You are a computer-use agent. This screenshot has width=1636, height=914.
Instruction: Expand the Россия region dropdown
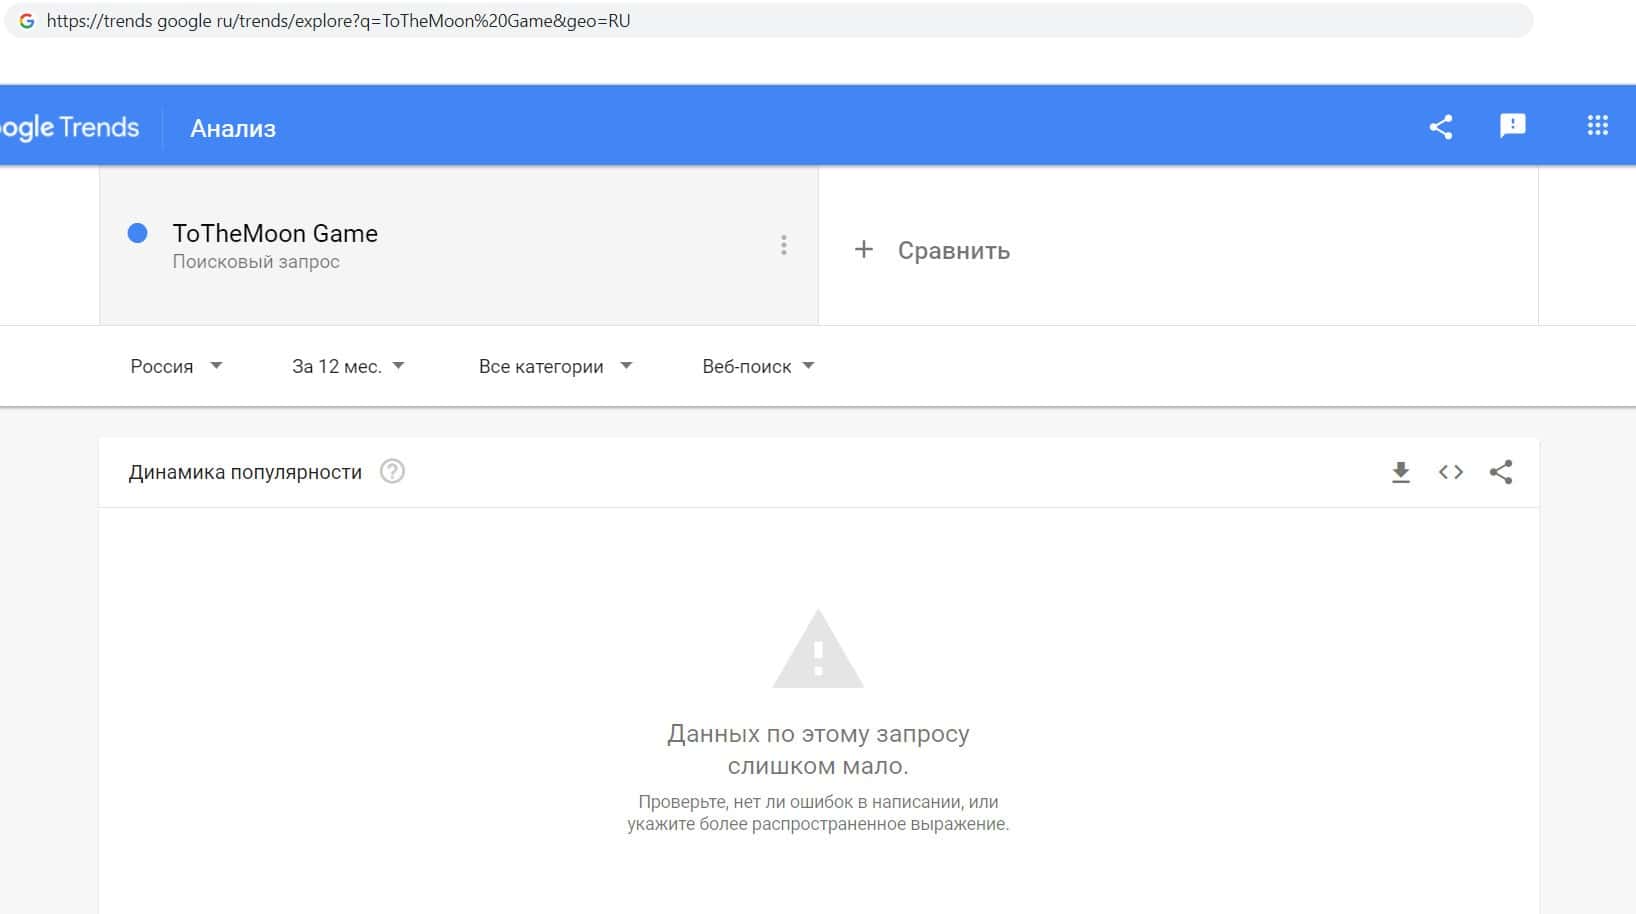click(x=176, y=366)
